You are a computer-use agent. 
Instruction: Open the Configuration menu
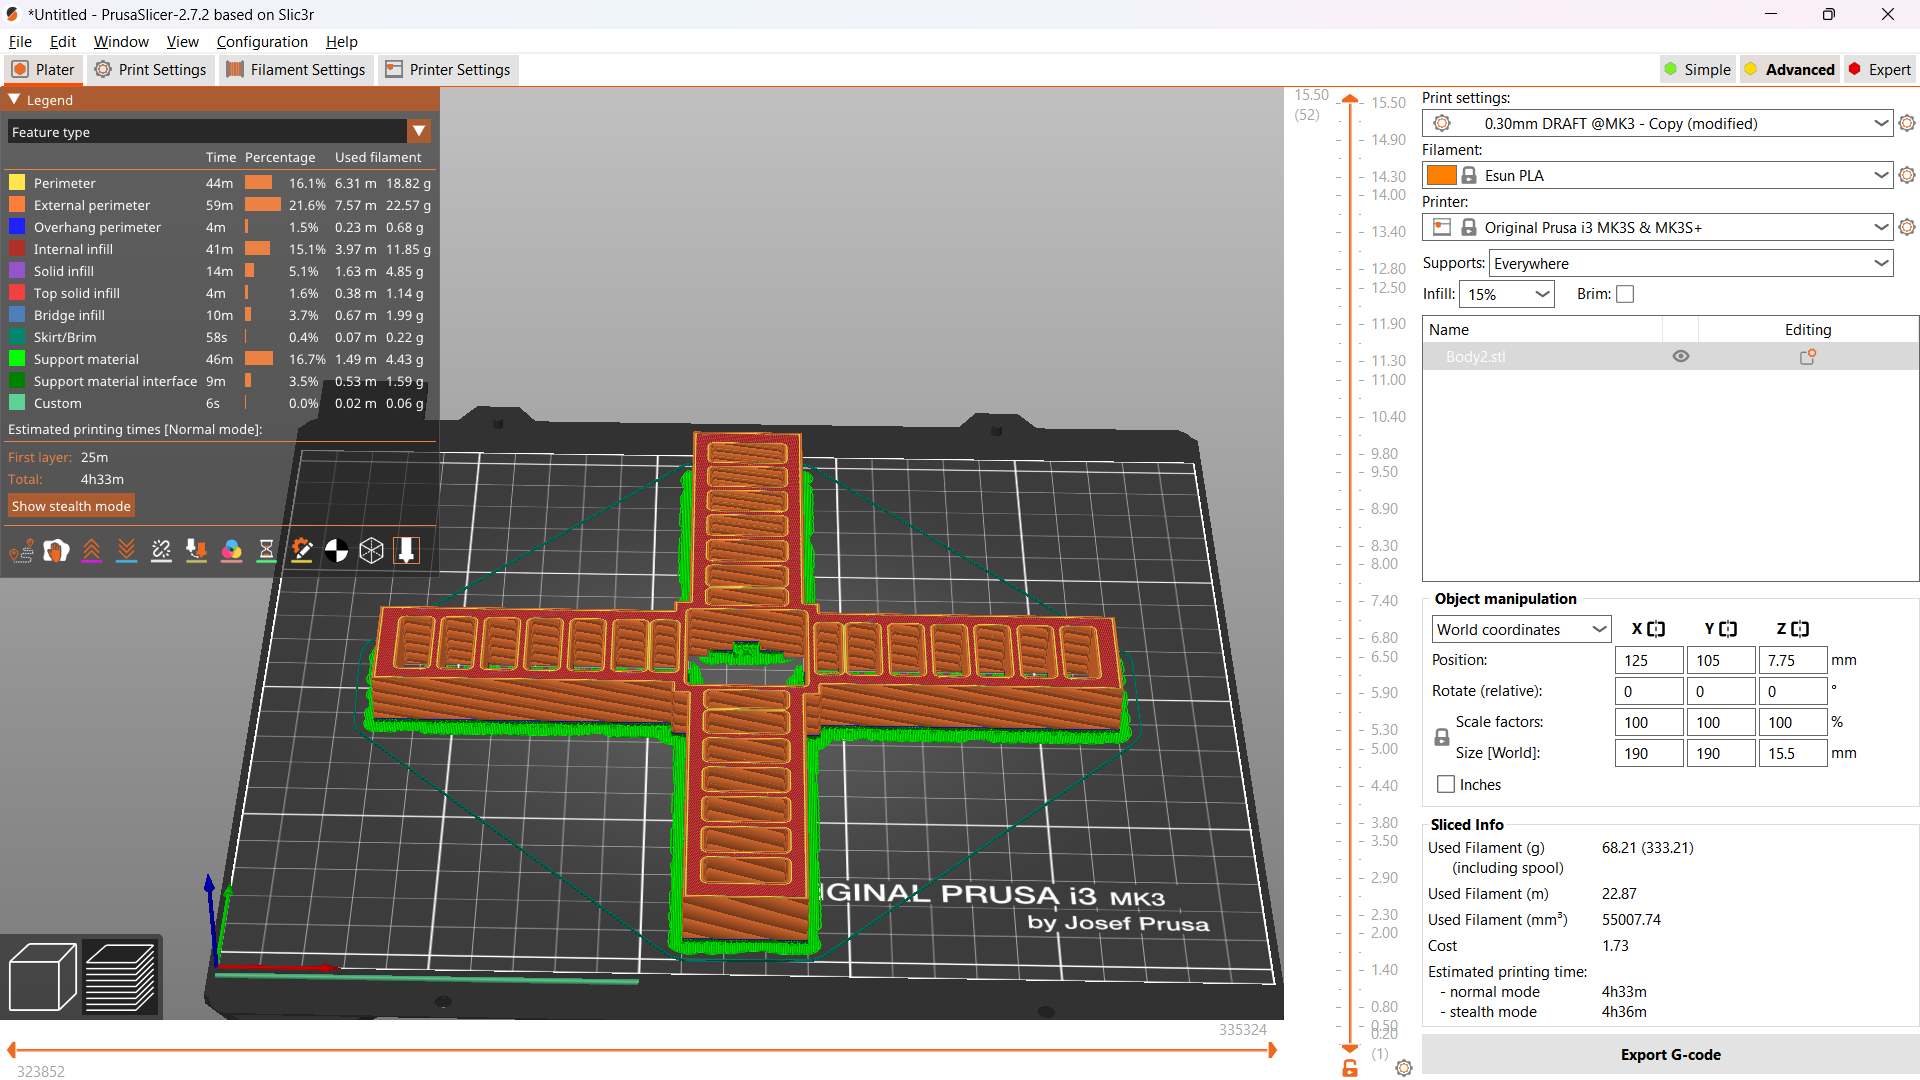(262, 42)
